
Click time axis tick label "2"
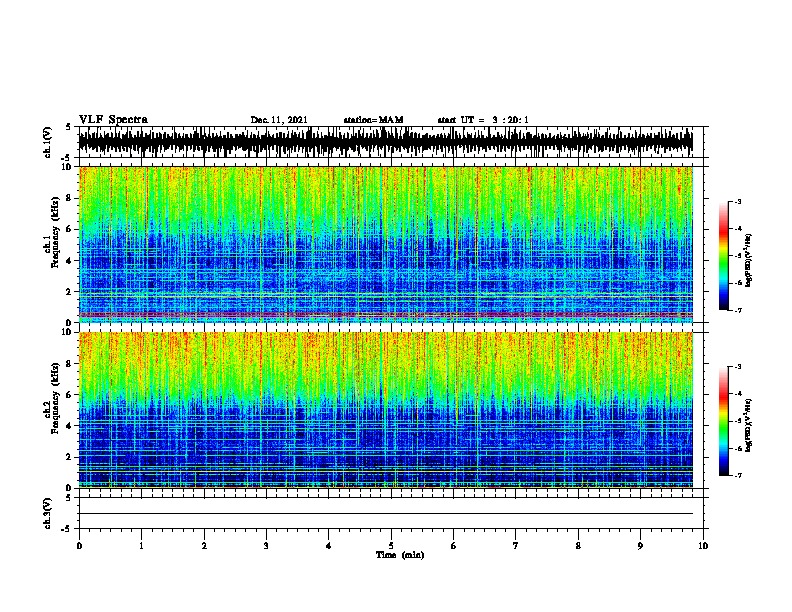click(204, 546)
